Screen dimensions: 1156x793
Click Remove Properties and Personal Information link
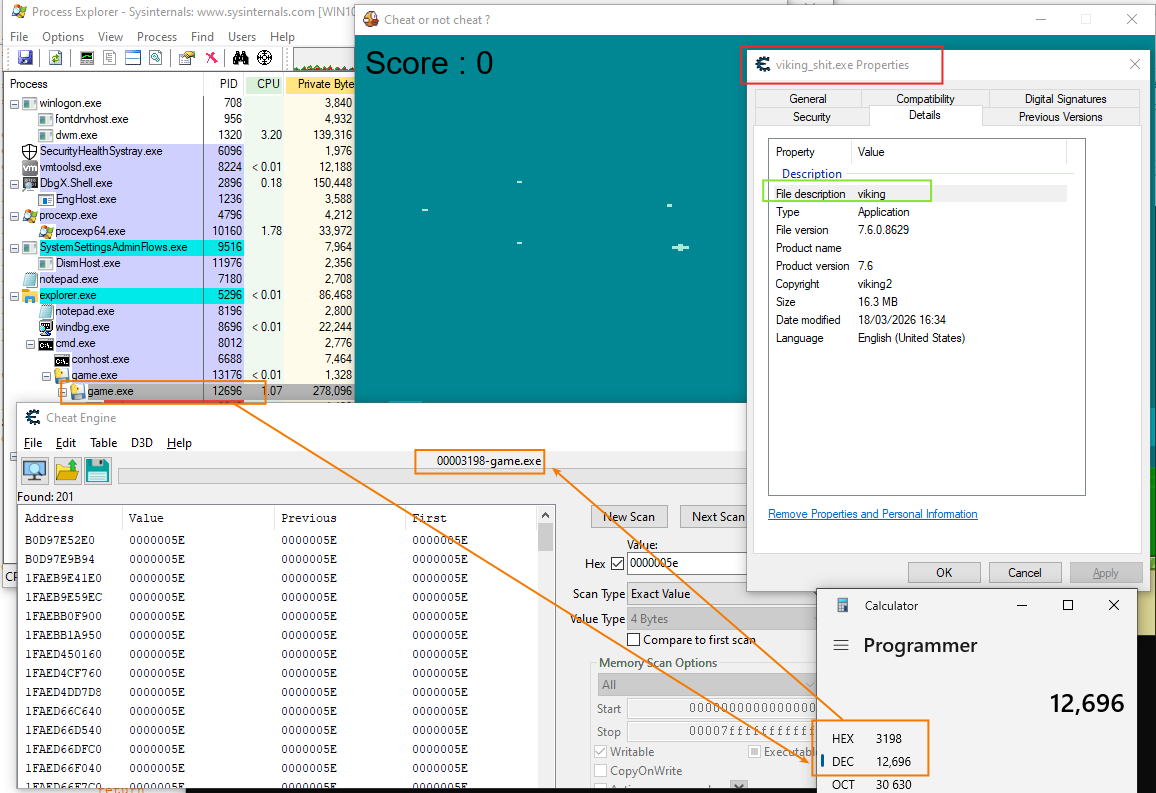pyautogui.click(x=872, y=514)
